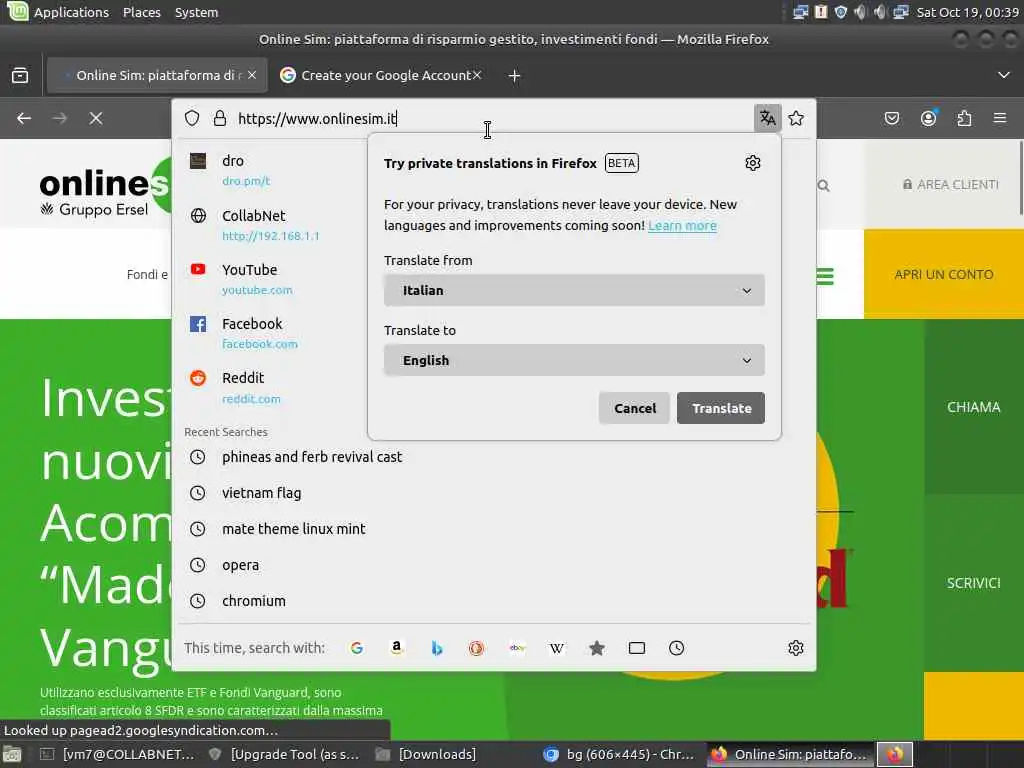The image size is (1024, 768).
Task: Open a new tab with plus button
Action: tap(515, 76)
